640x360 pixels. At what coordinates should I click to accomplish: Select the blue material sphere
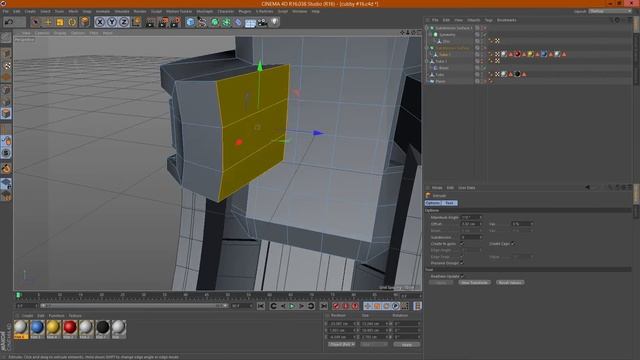37,327
